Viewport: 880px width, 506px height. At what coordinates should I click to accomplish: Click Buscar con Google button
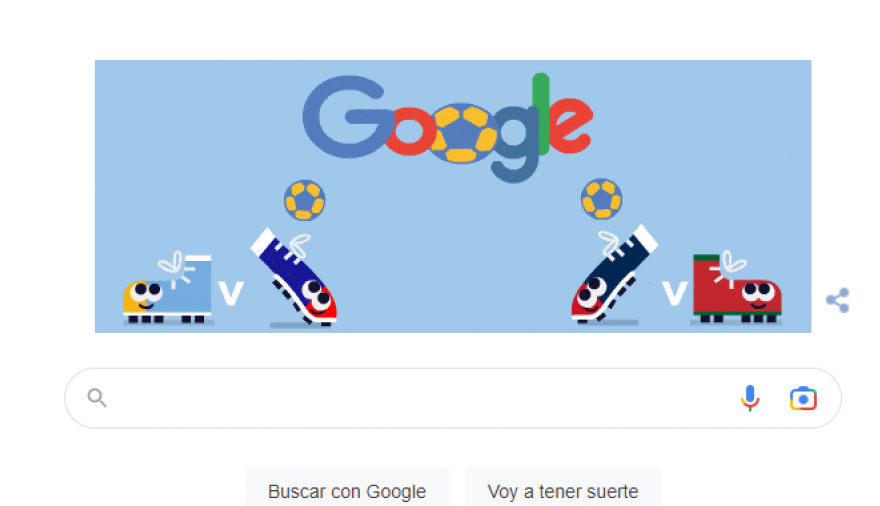347,491
